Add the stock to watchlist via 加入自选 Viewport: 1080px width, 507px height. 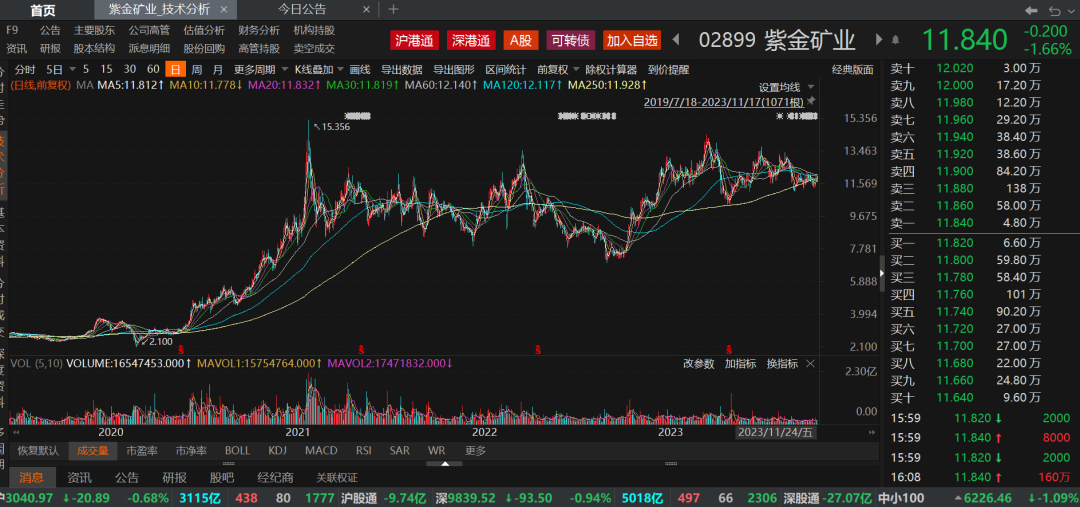pos(632,40)
